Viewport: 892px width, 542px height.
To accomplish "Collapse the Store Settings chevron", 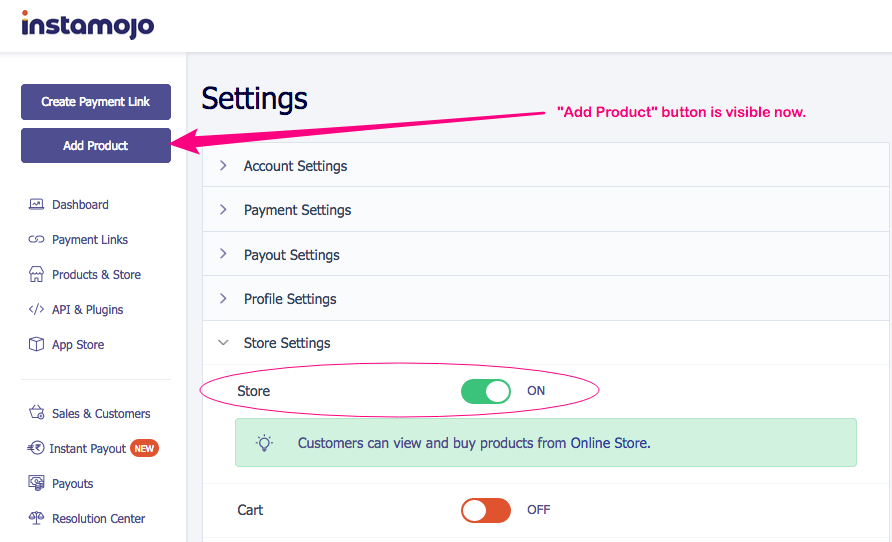I will tap(223, 342).
